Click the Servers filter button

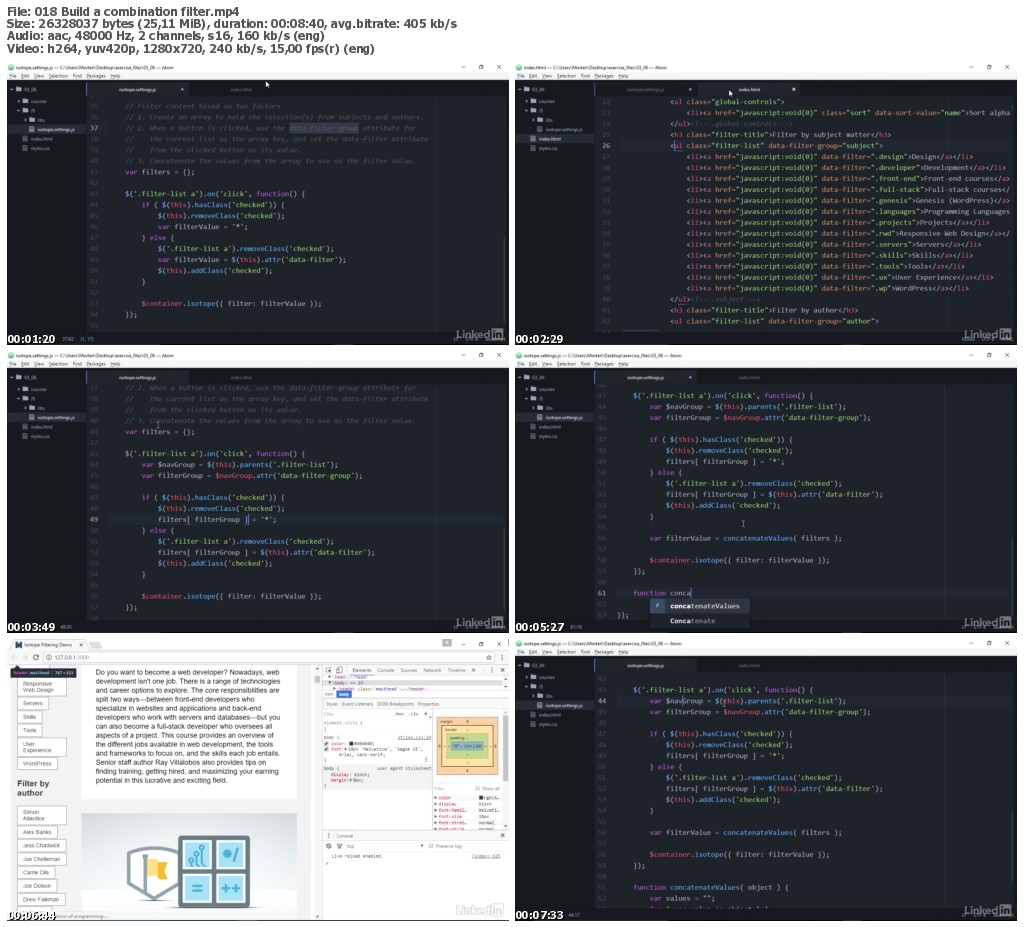[33, 704]
